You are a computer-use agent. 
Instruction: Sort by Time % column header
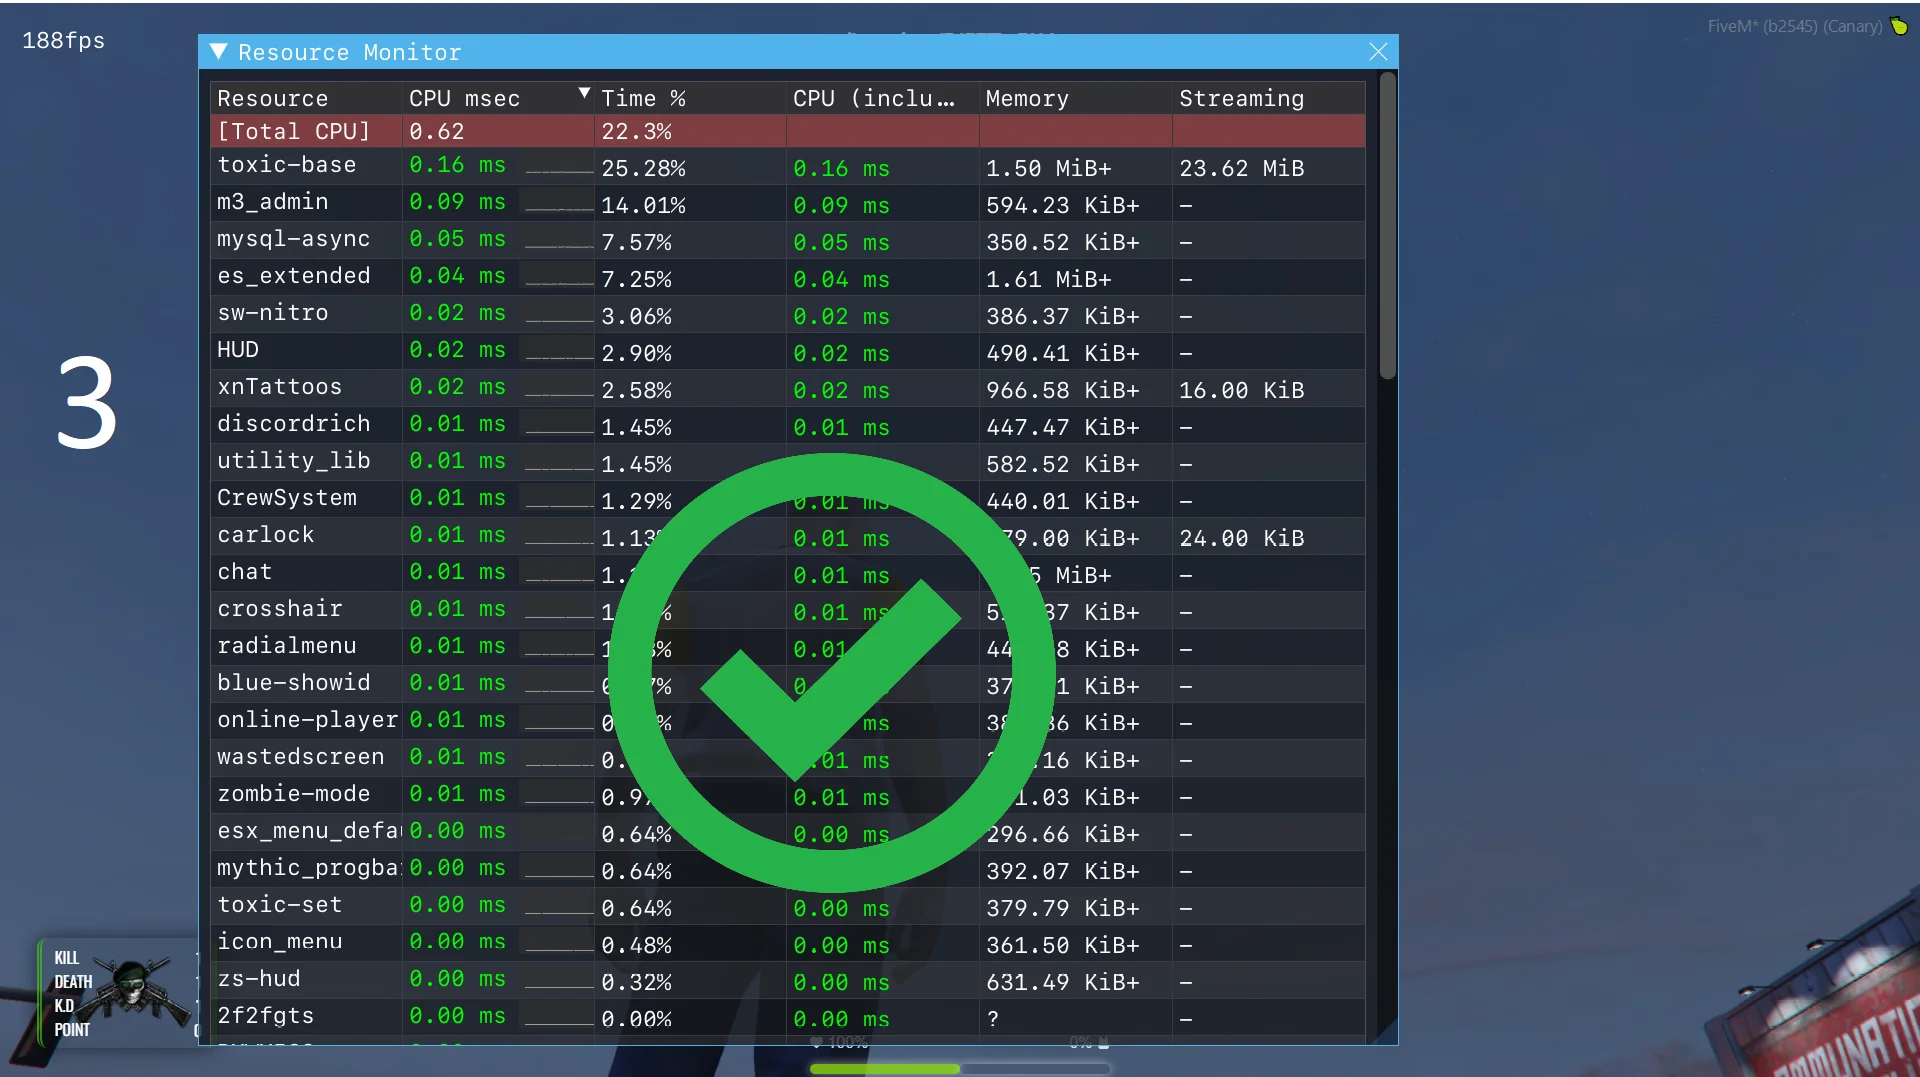pos(643,98)
